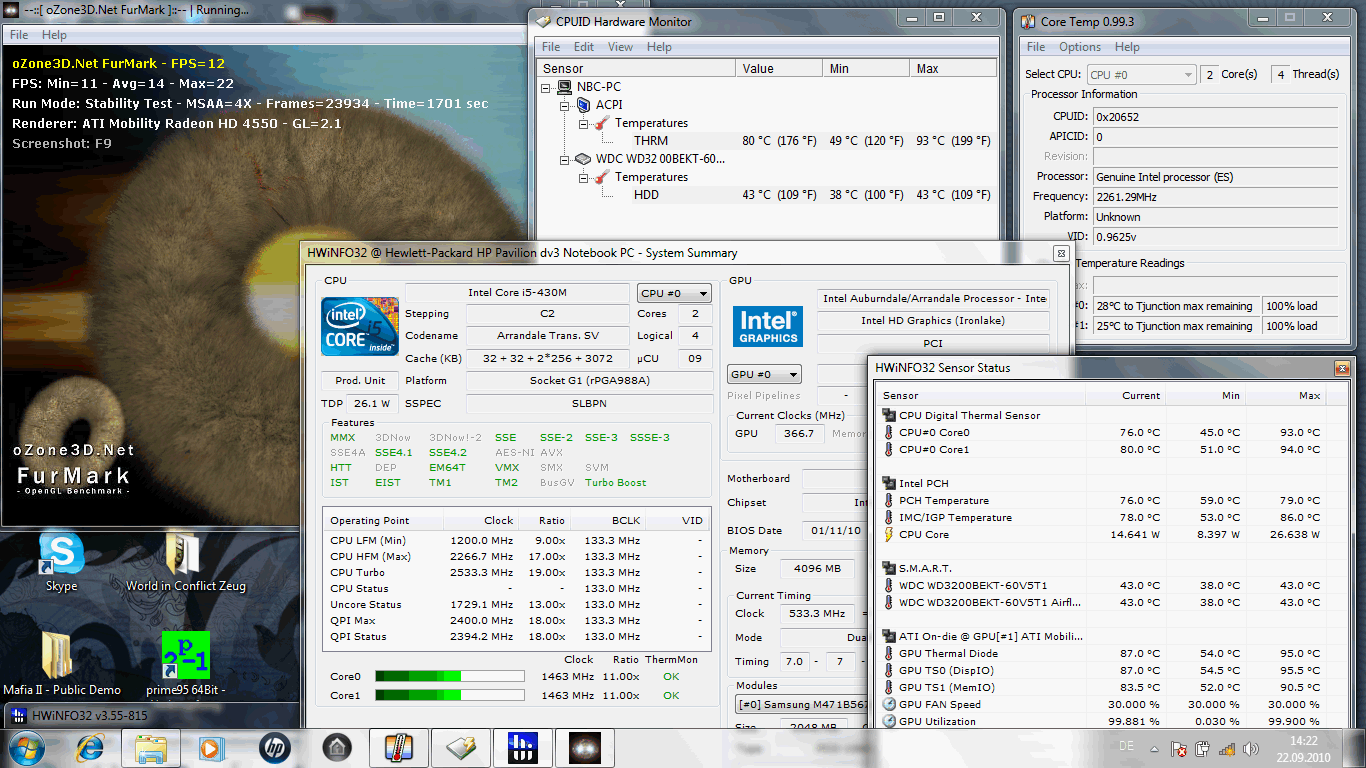Open the FurMark File menu
Image resolution: width=1366 pixels, height=768 pixels.
(19, 34)
